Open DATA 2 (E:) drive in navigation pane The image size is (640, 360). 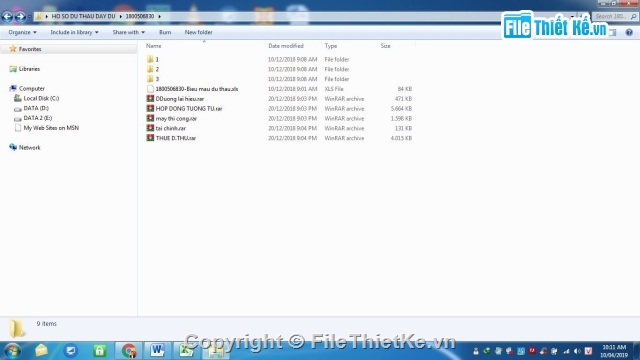point(38,118)
